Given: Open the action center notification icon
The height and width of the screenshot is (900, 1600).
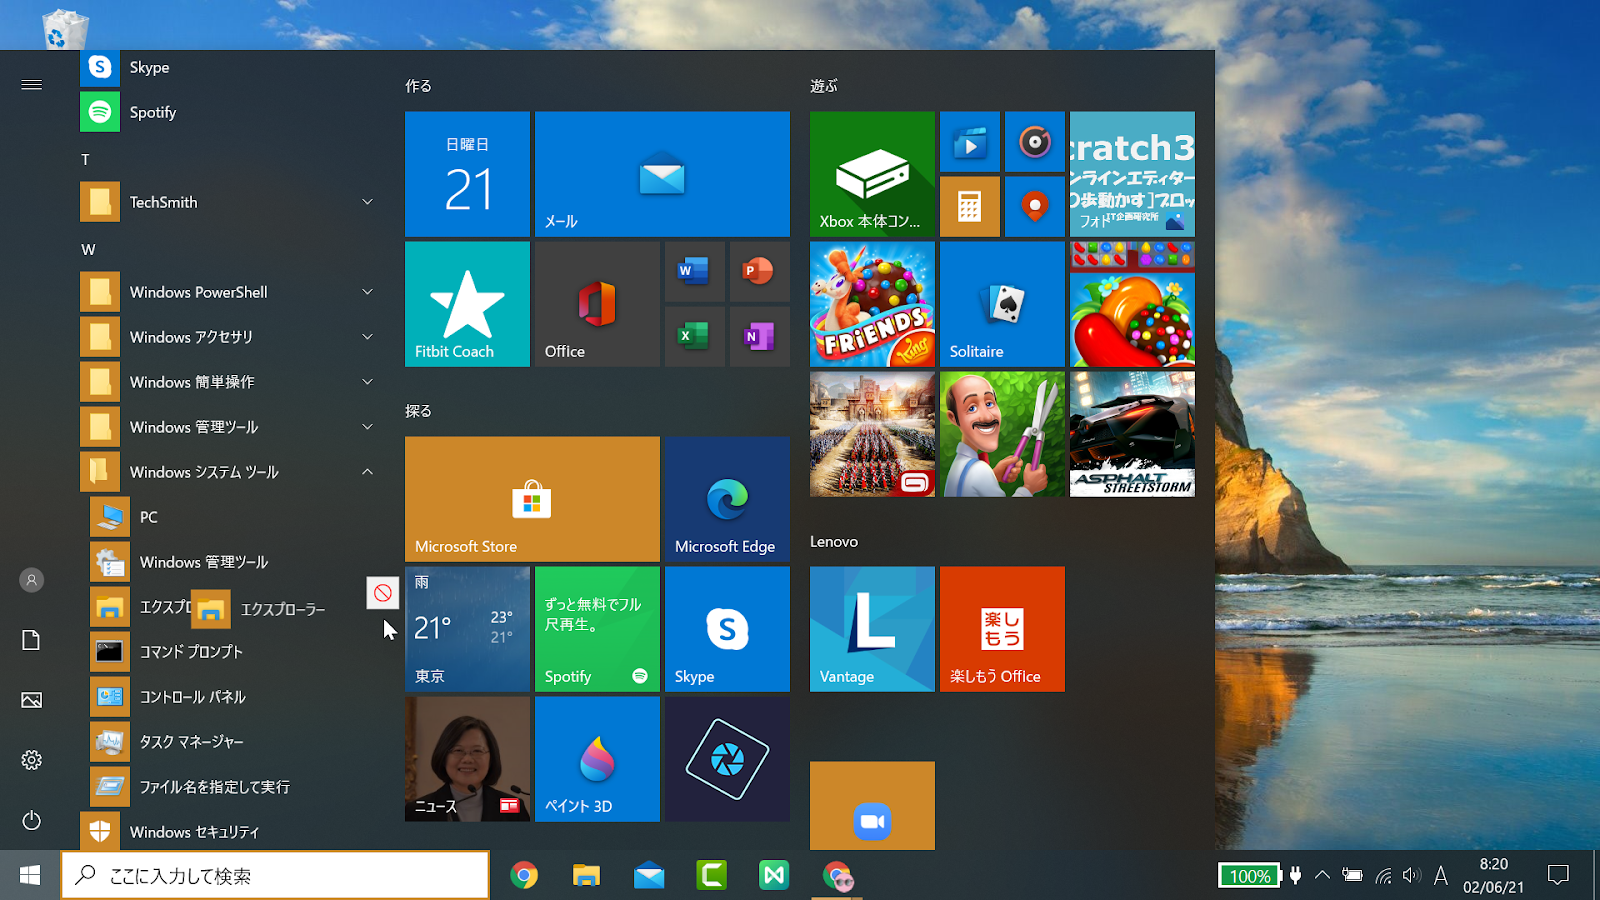Looking at the screenshot, I should 1558,875.
